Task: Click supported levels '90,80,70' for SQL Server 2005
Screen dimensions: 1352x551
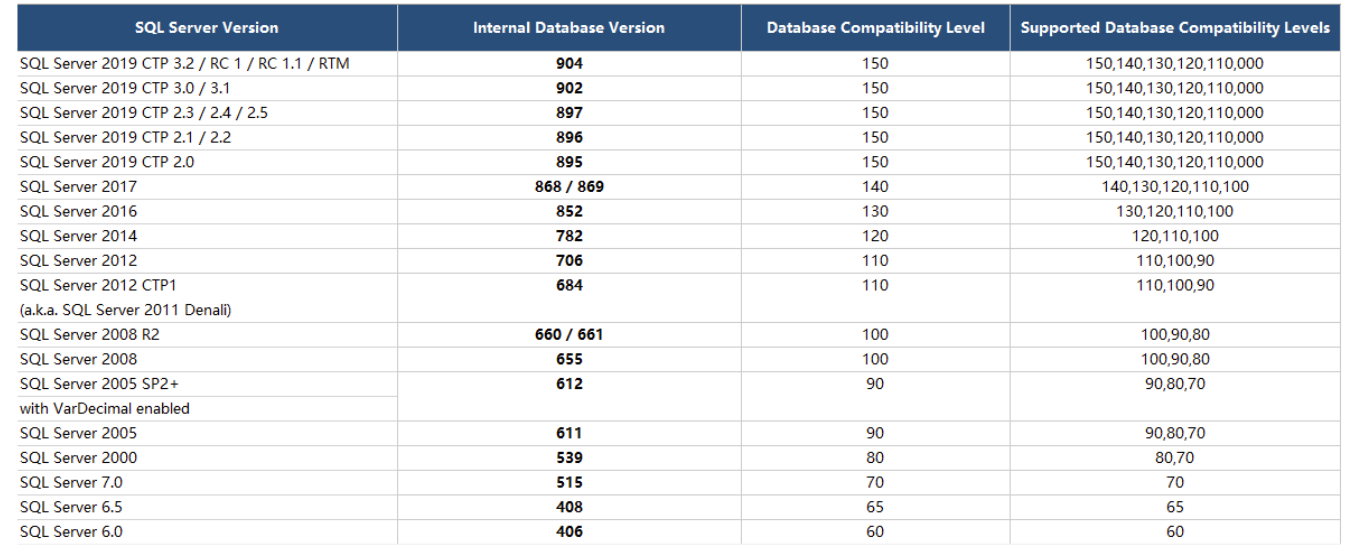Action: (x=1175, y=433)
